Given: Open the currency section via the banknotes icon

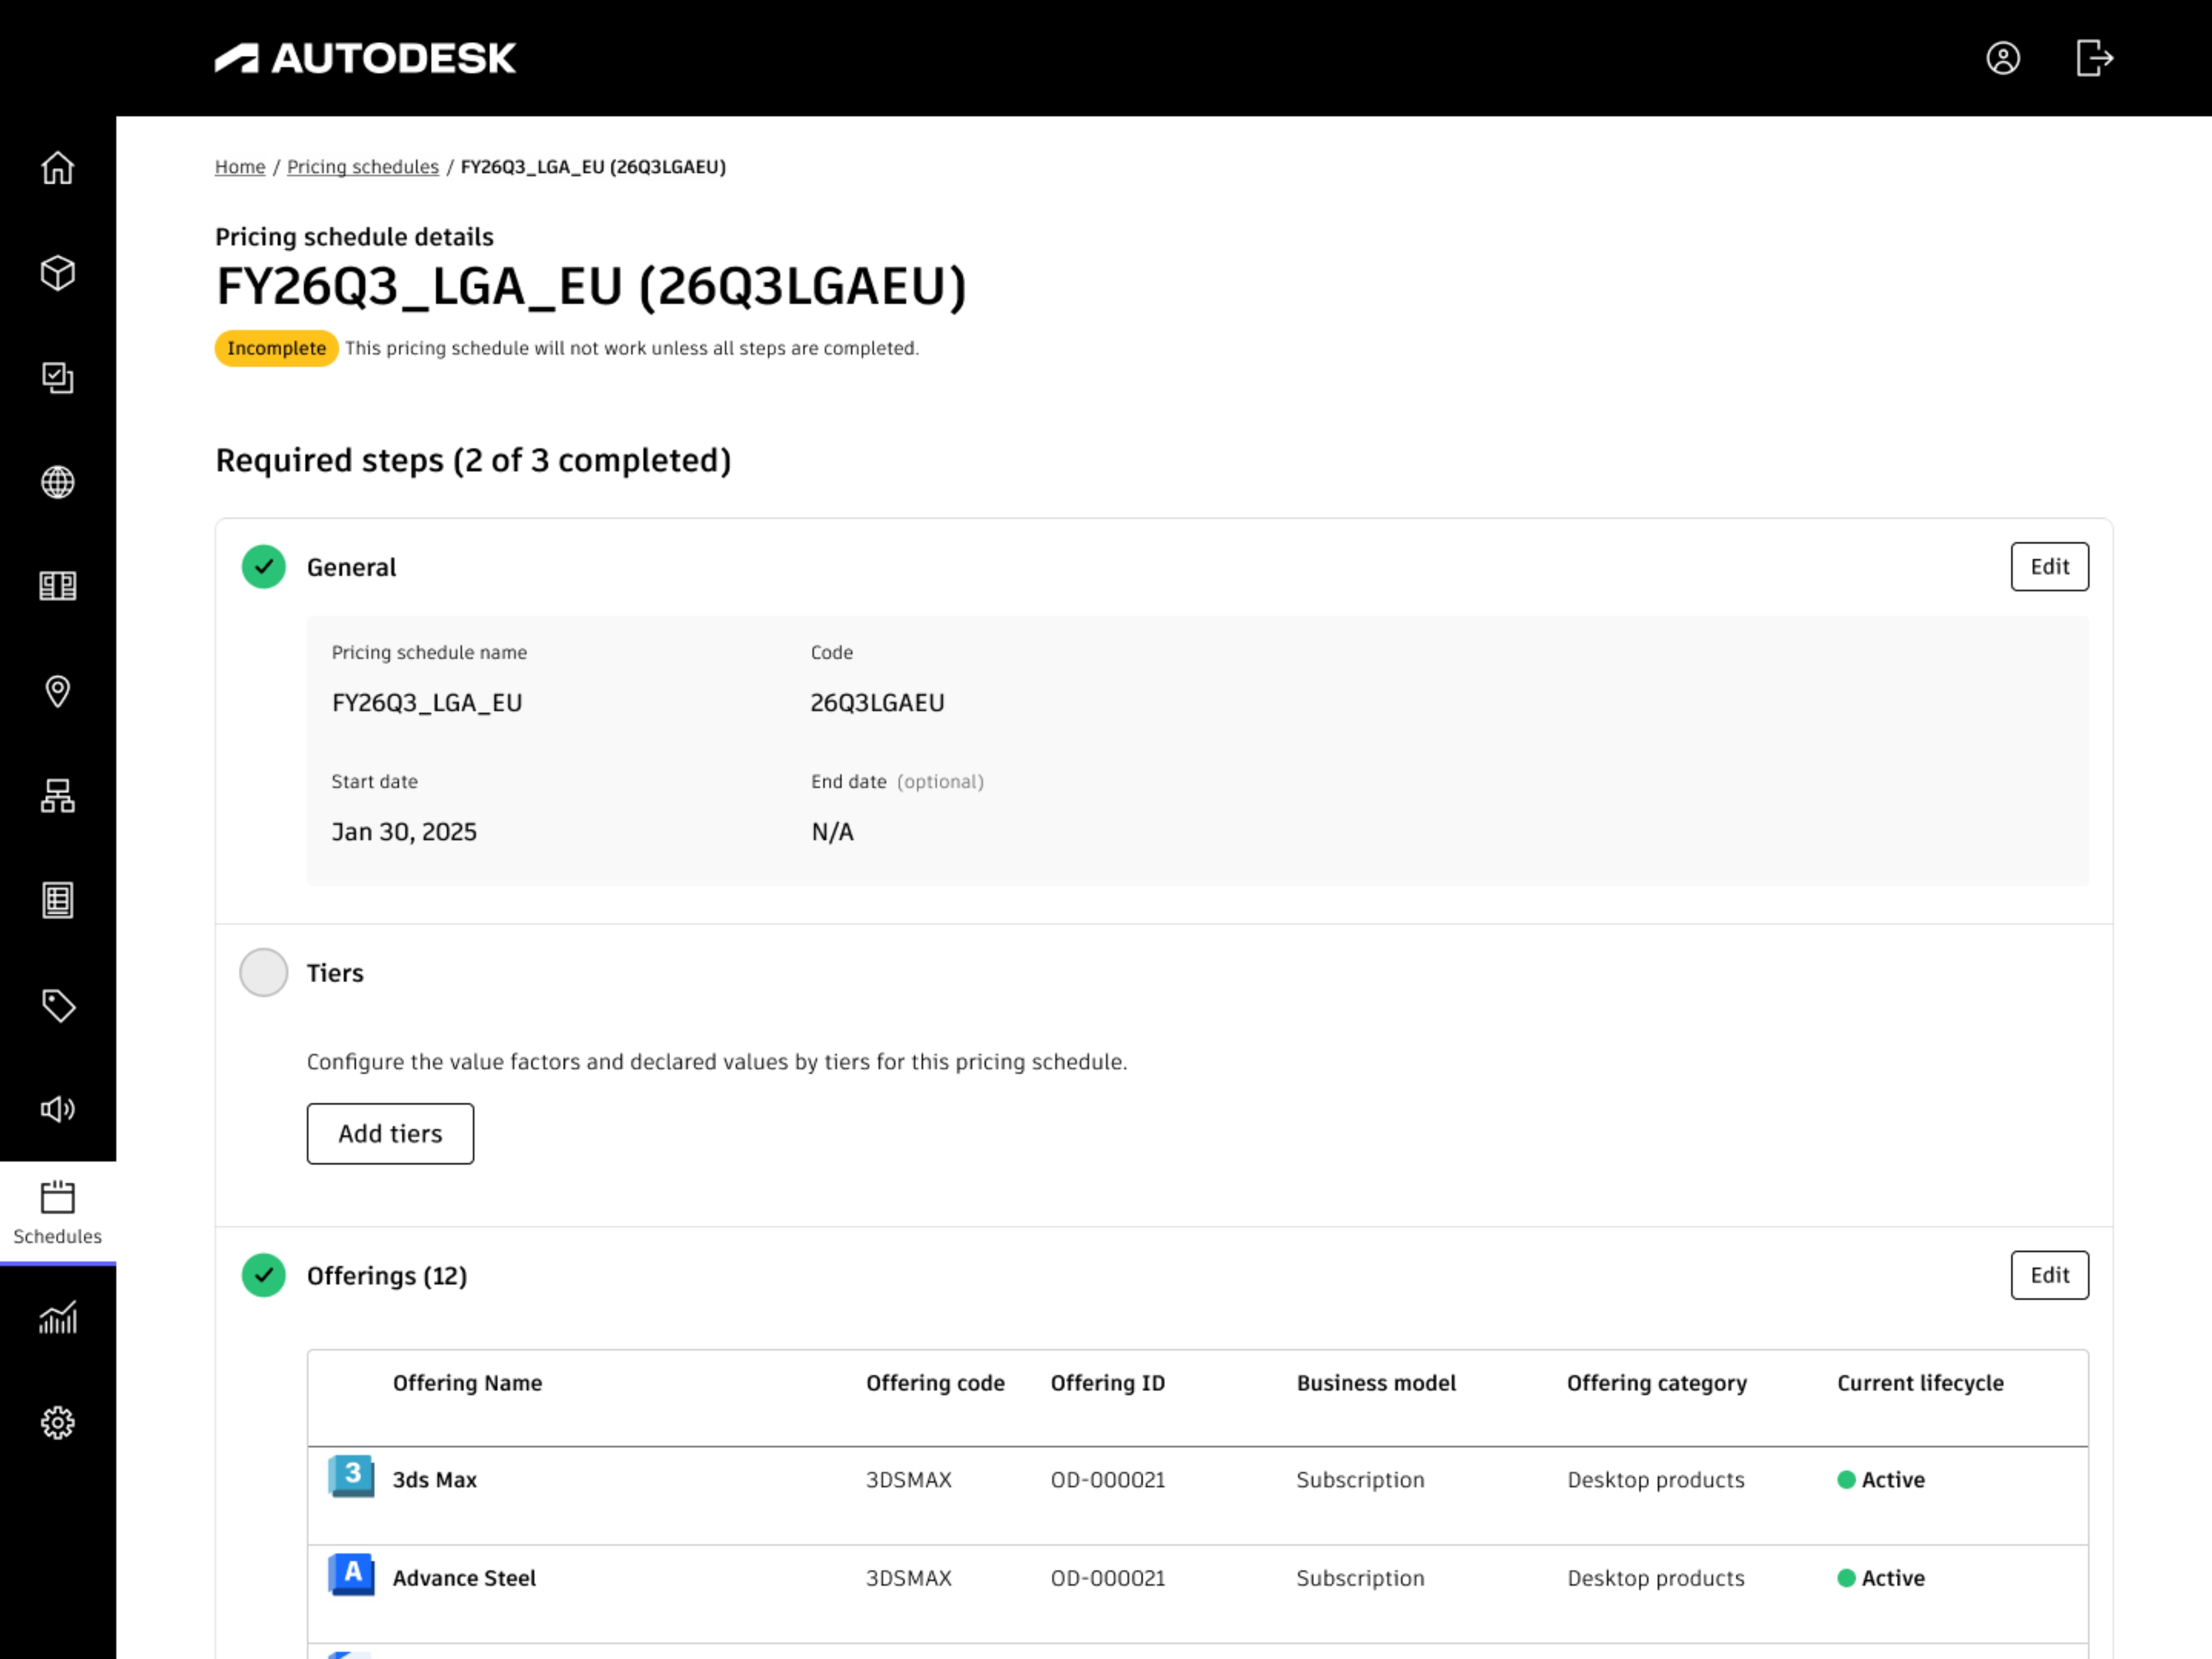Looking at the screenshot, I should [x=58, y=586].
